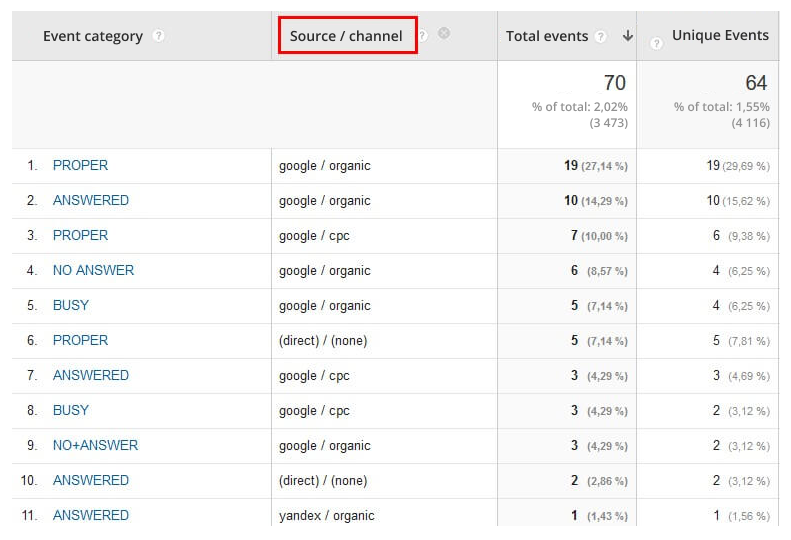
Task: Click help icon beside Unique Events header
Action: click(656, 43)
